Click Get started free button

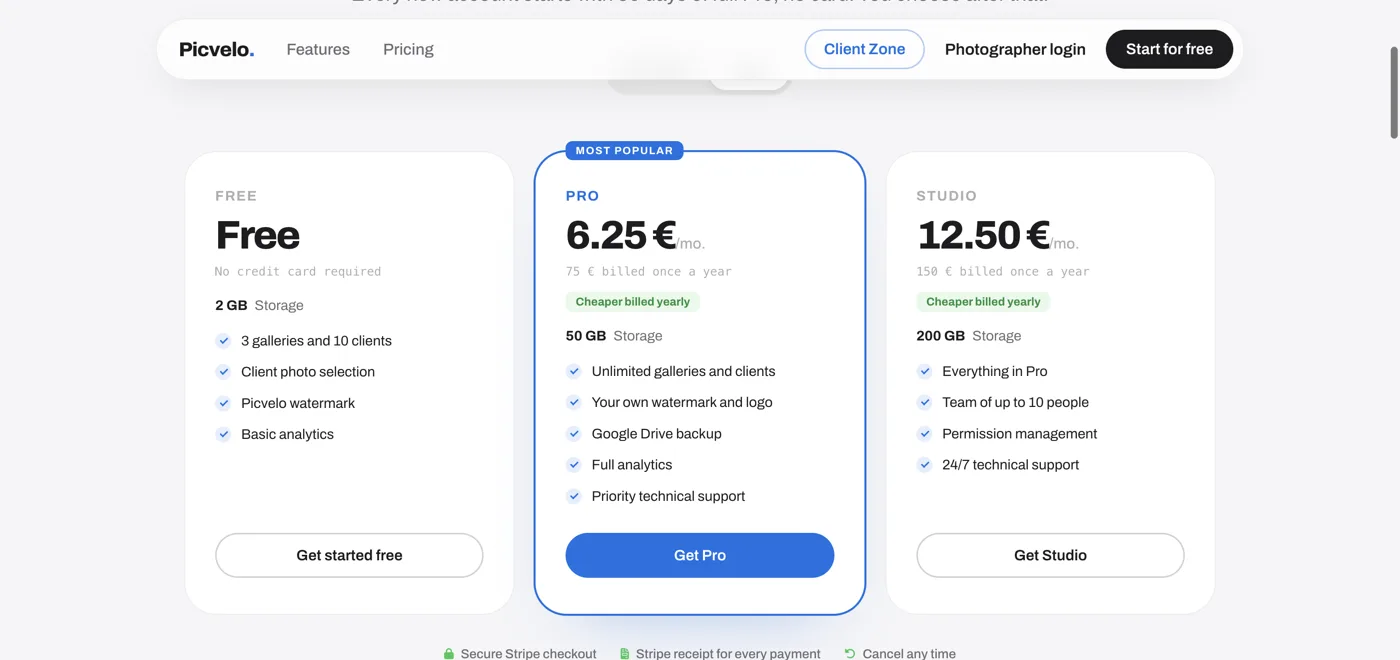(x=349, y=555)
